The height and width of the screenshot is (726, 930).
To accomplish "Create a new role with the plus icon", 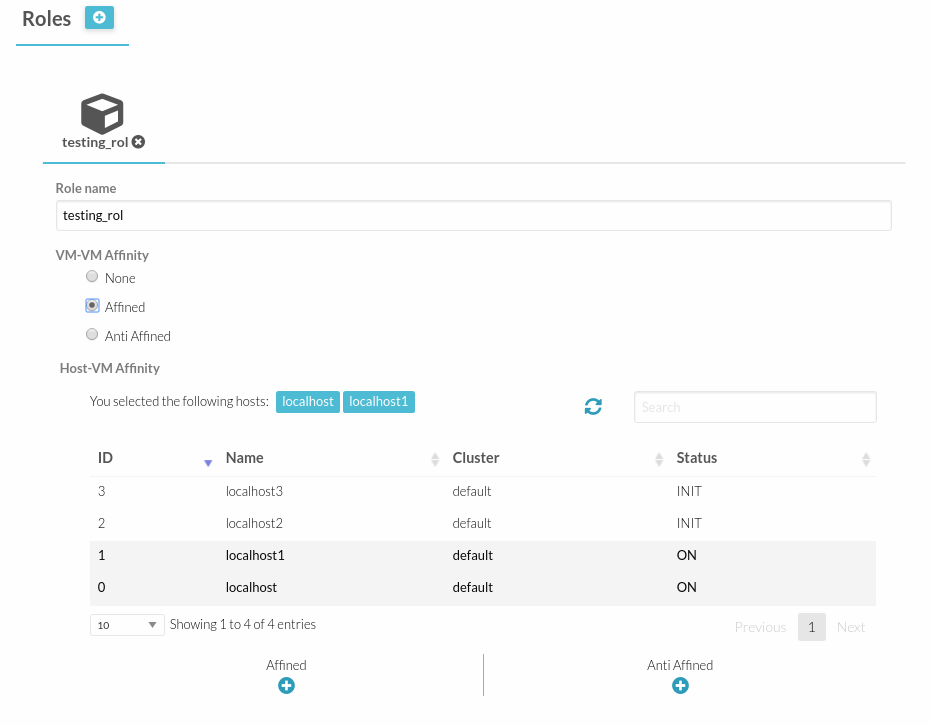I will tap(98, 17).
